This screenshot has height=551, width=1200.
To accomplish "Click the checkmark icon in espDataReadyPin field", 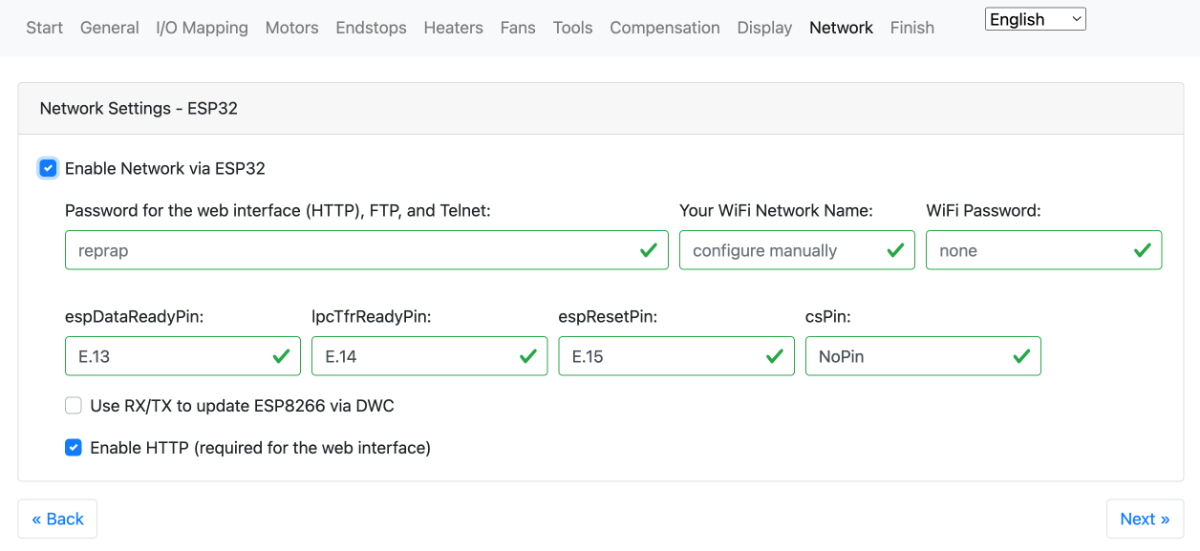I will 281,356.
